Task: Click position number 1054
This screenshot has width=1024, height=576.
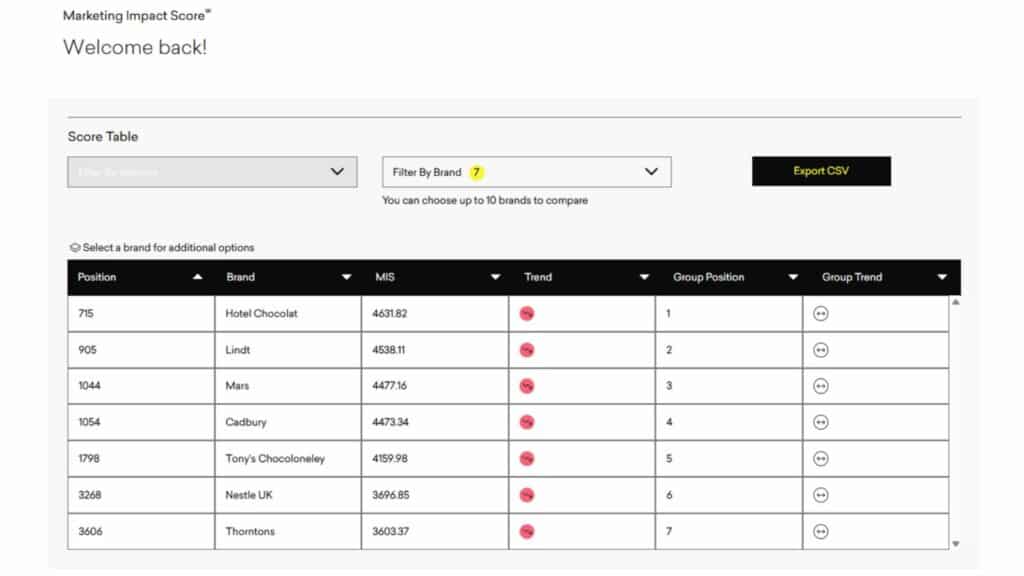Action: [x=89, y=422]
